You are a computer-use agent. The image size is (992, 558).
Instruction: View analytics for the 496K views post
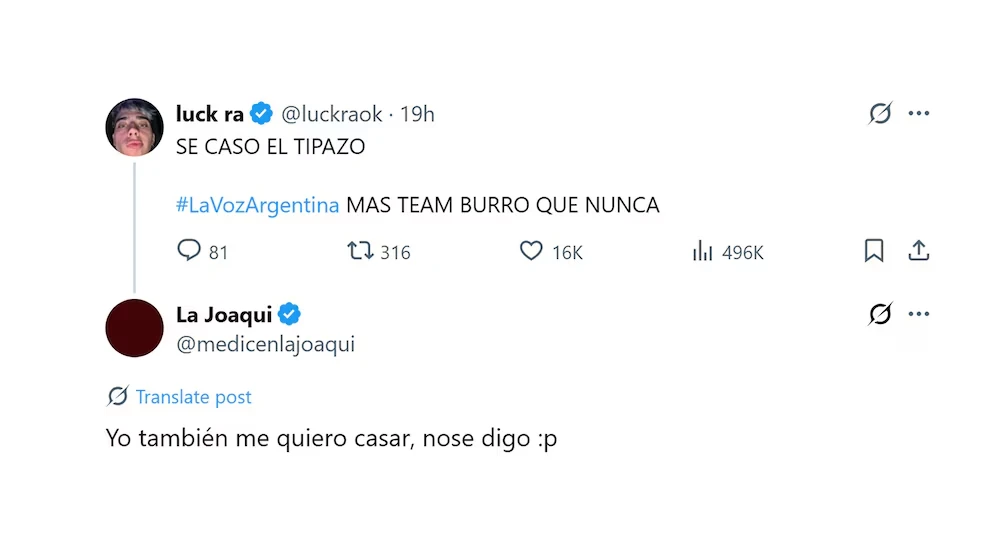[703, 251]
